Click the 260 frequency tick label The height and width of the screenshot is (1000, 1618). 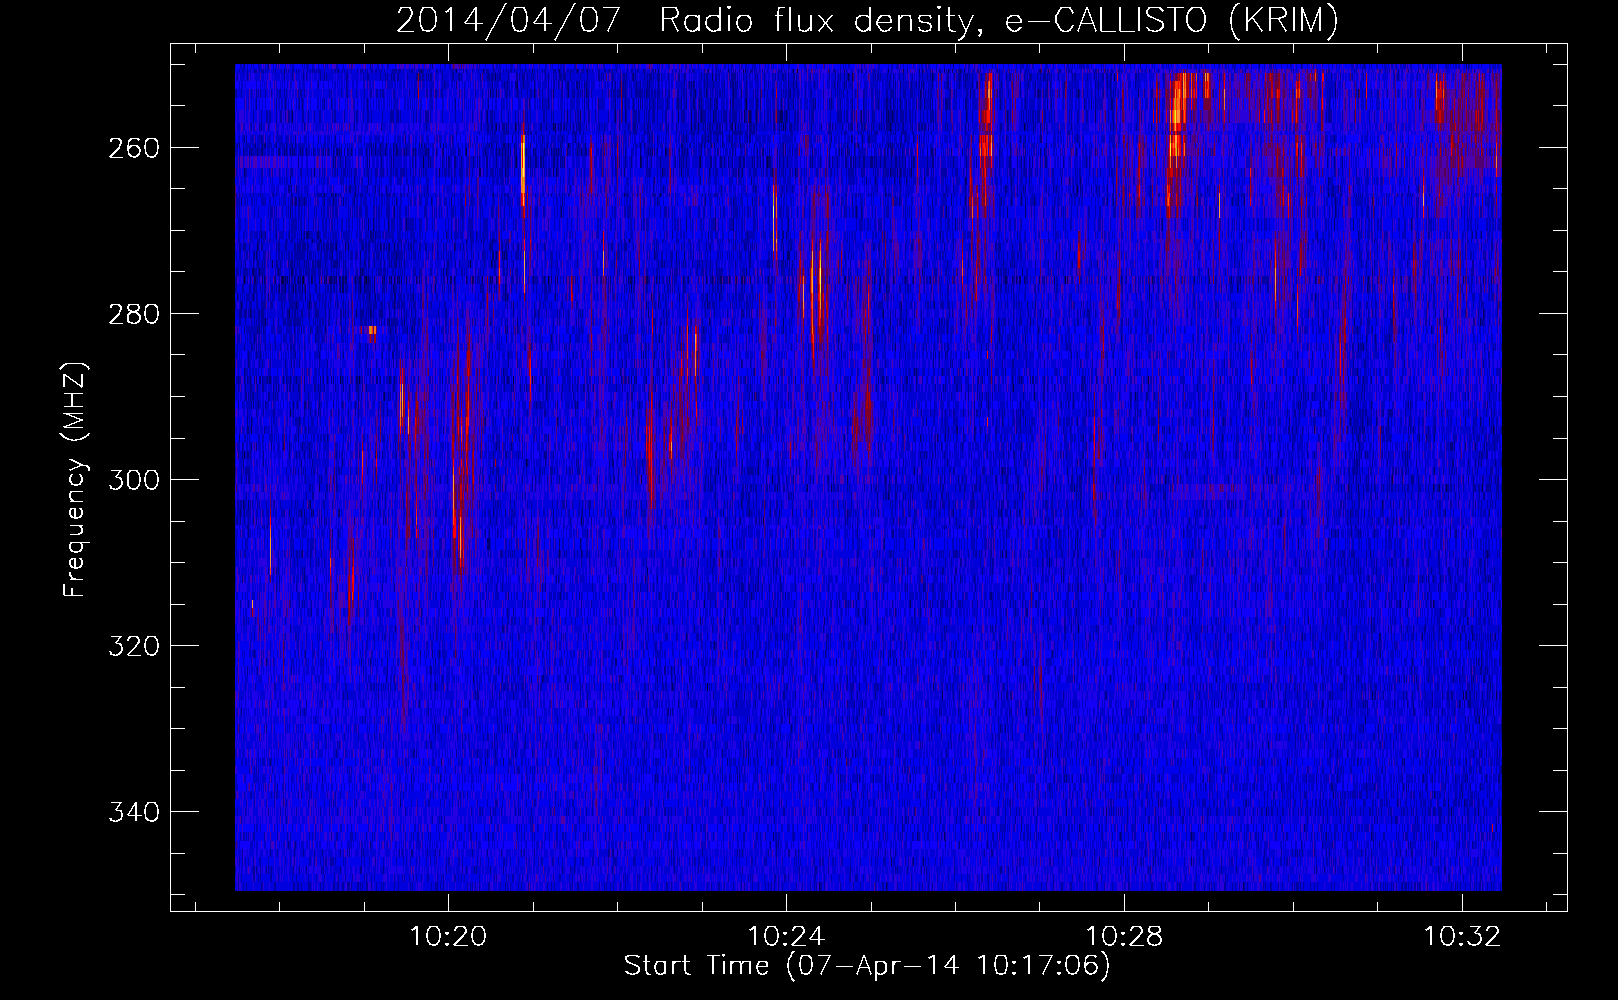coord(134,148)
